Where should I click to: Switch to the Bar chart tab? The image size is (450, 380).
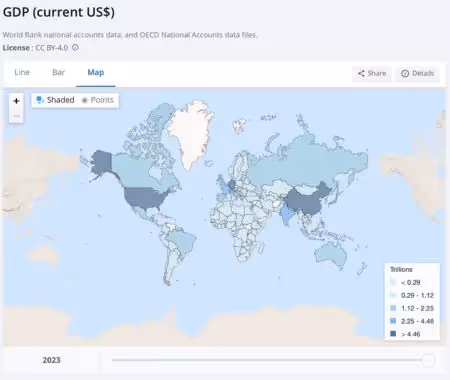click(58, 73)
